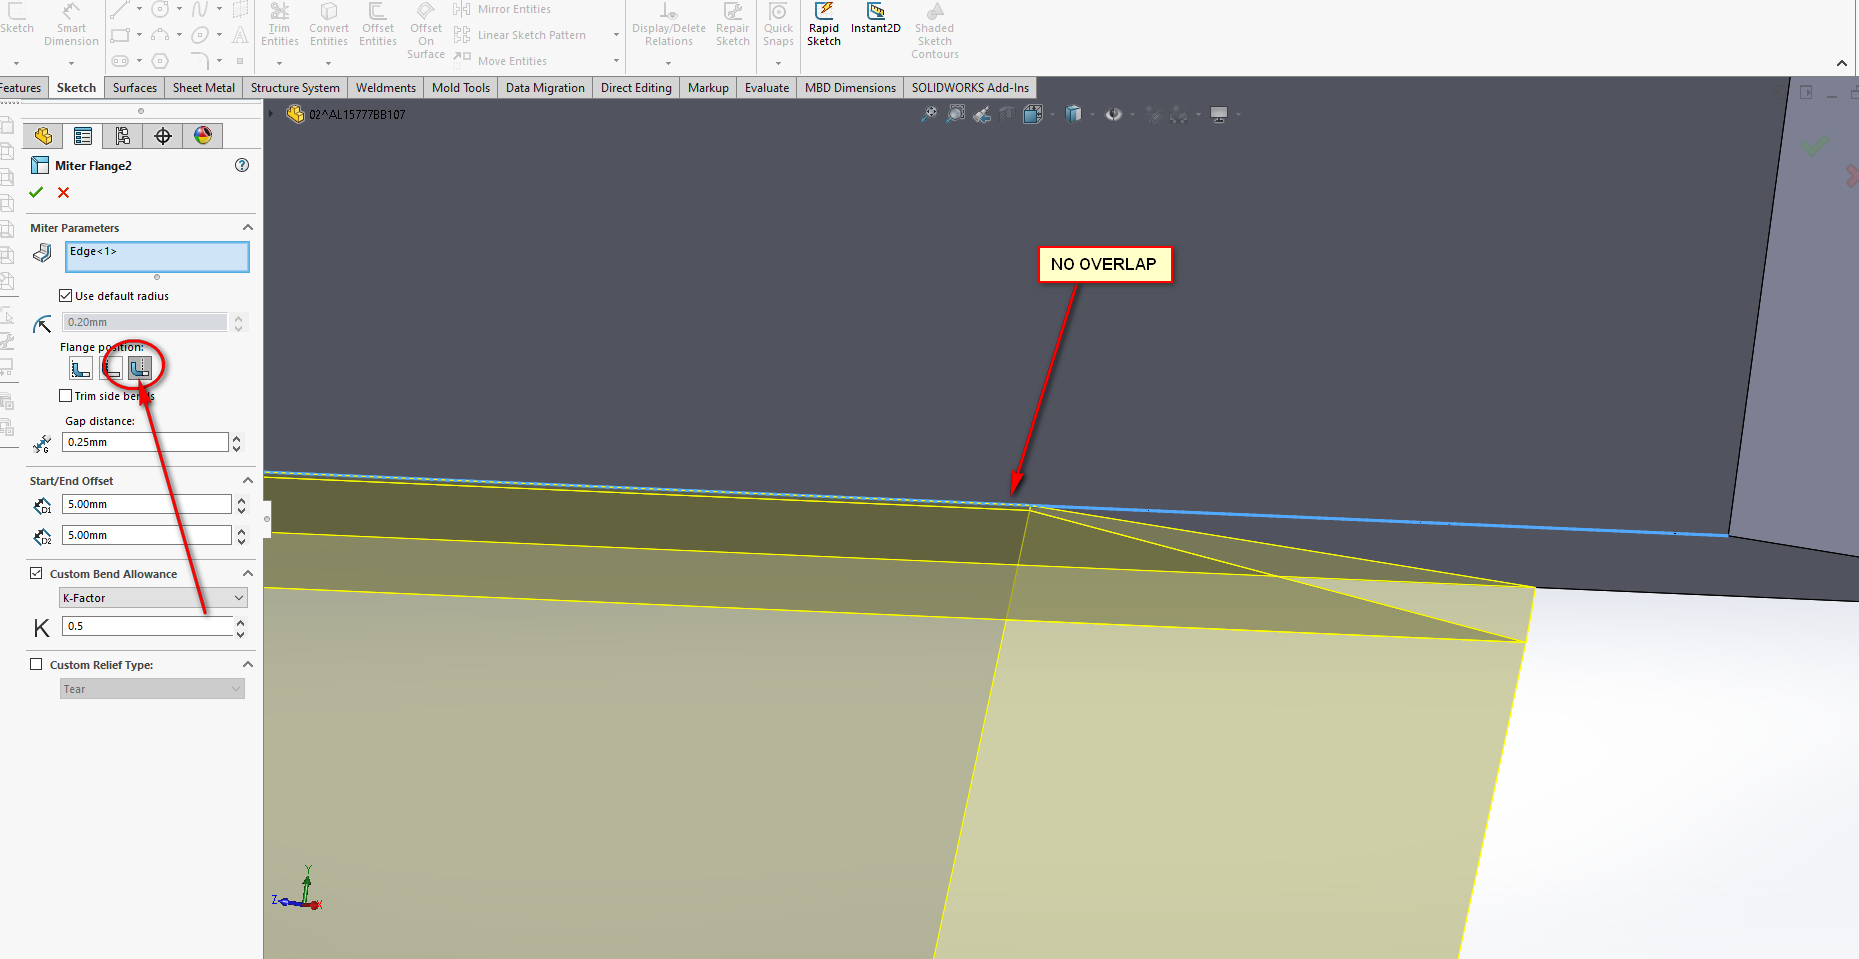This screenshot has width=1859, height=959.
Task: Expand the 02^AL15777BB107 flyout tree
Action: [271, 114]
